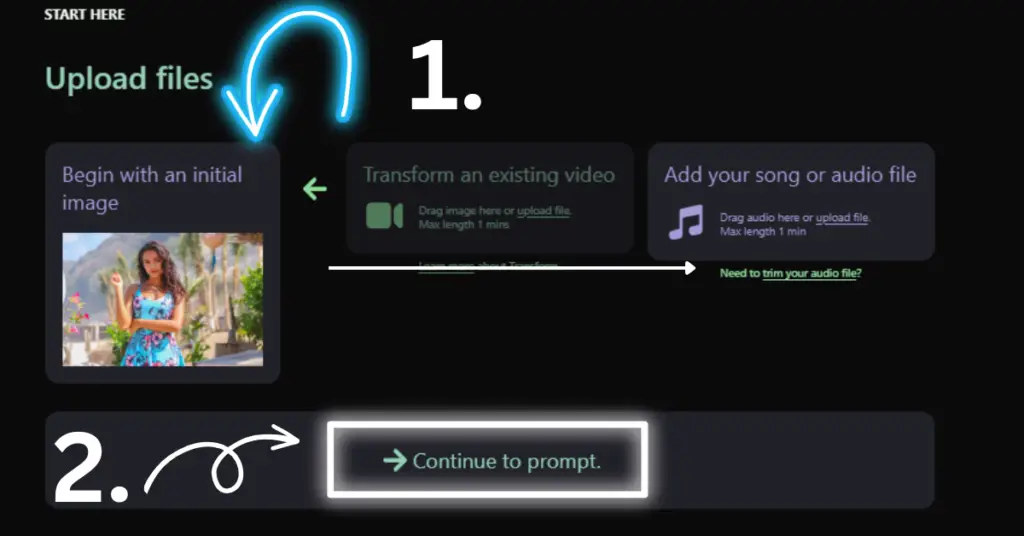1024x536 pixels.
Task: Open the Learn more about Transform link
Action: [488, 265]
